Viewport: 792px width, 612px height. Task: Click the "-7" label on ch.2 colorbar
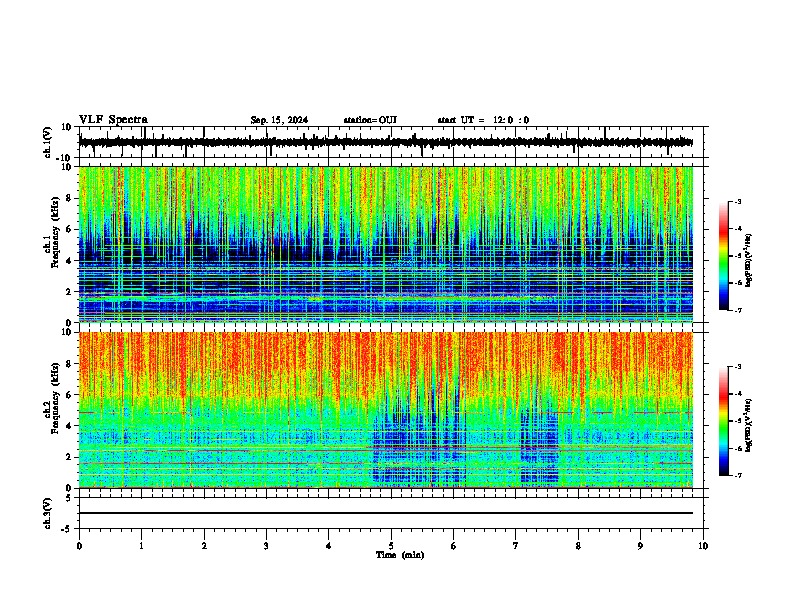coord(738,475)
